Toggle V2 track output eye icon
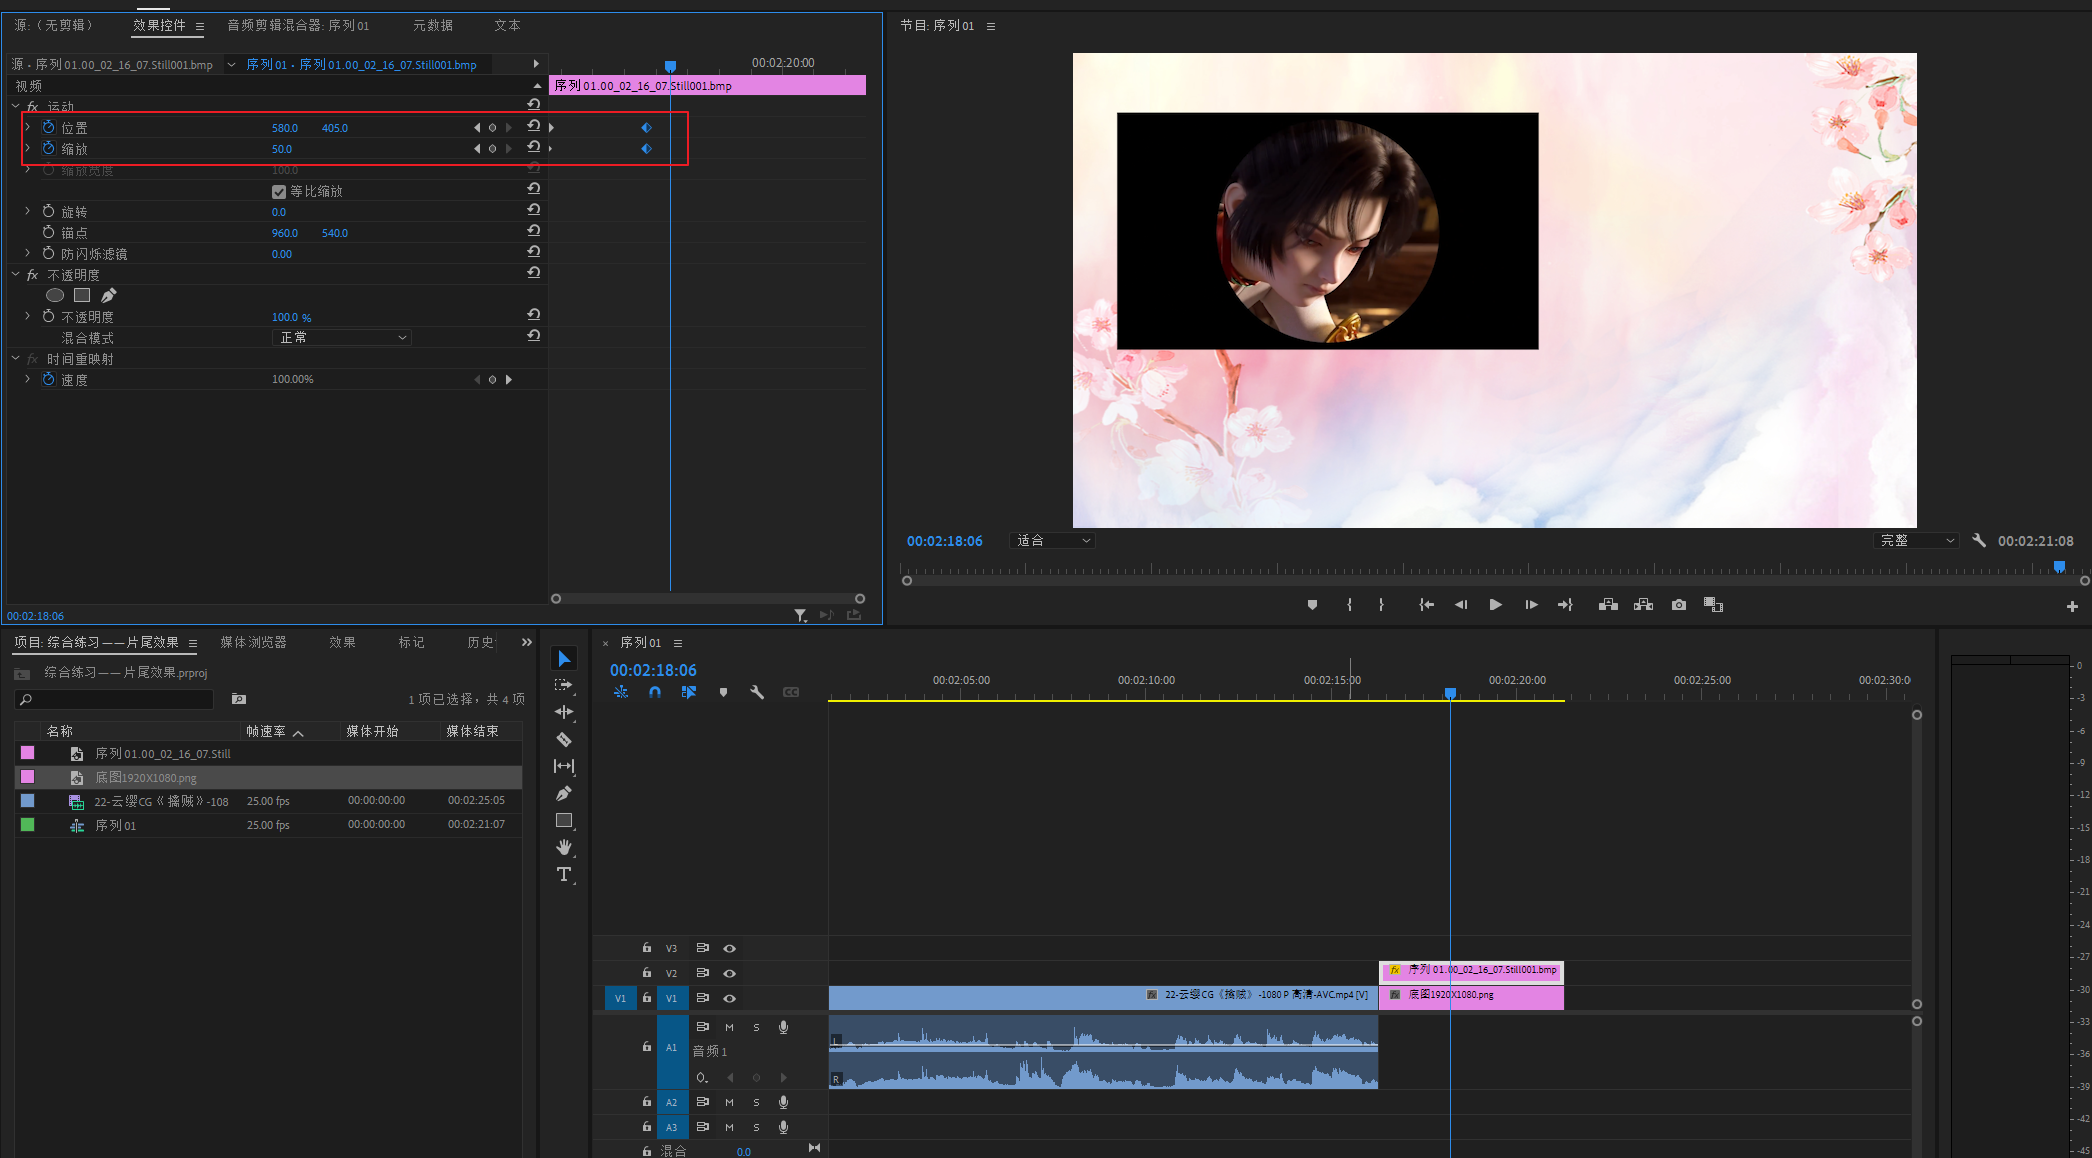The width and height of the screenshot is (2092, 1158). tap(730, 973)
